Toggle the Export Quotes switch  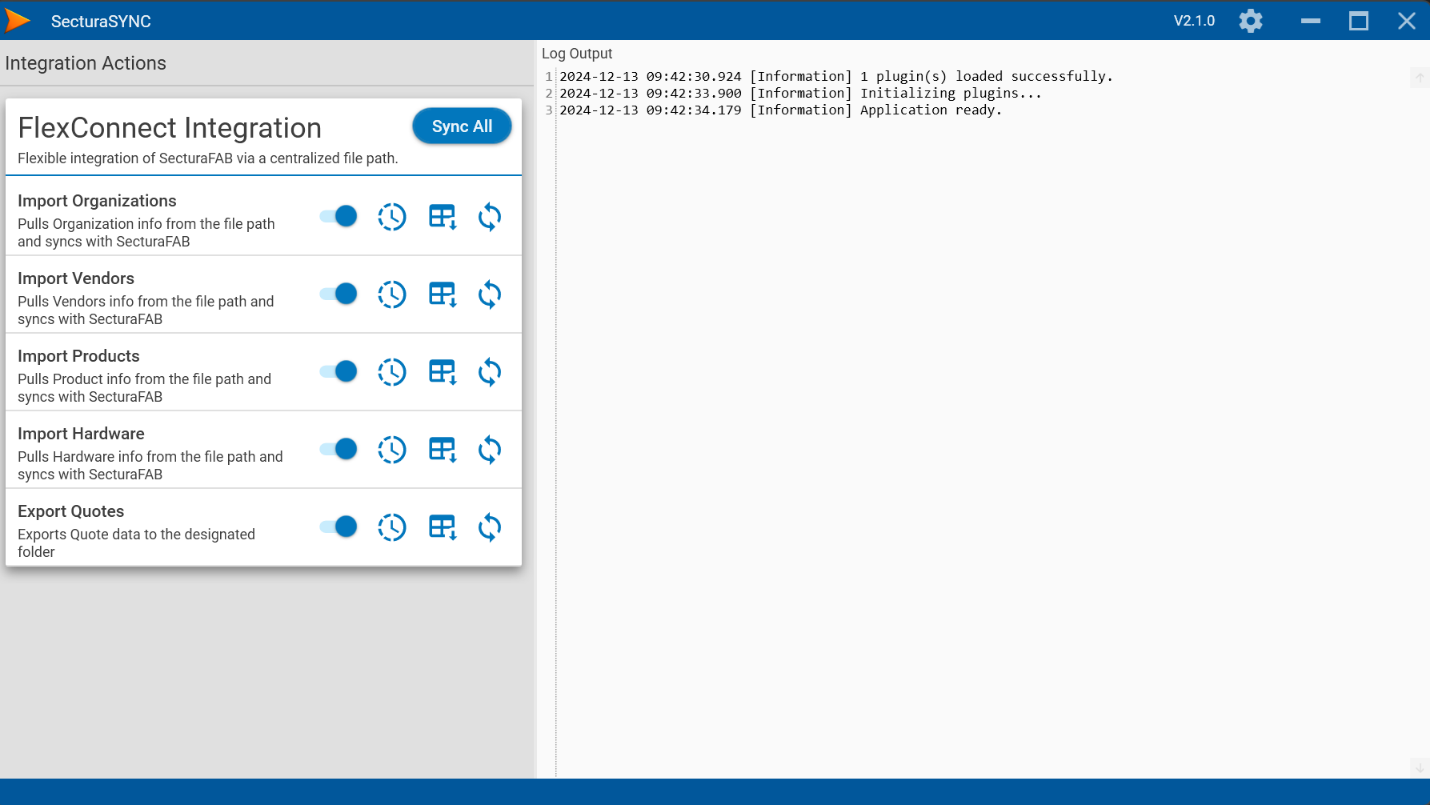pyautogui.click(x=339, y=527)
